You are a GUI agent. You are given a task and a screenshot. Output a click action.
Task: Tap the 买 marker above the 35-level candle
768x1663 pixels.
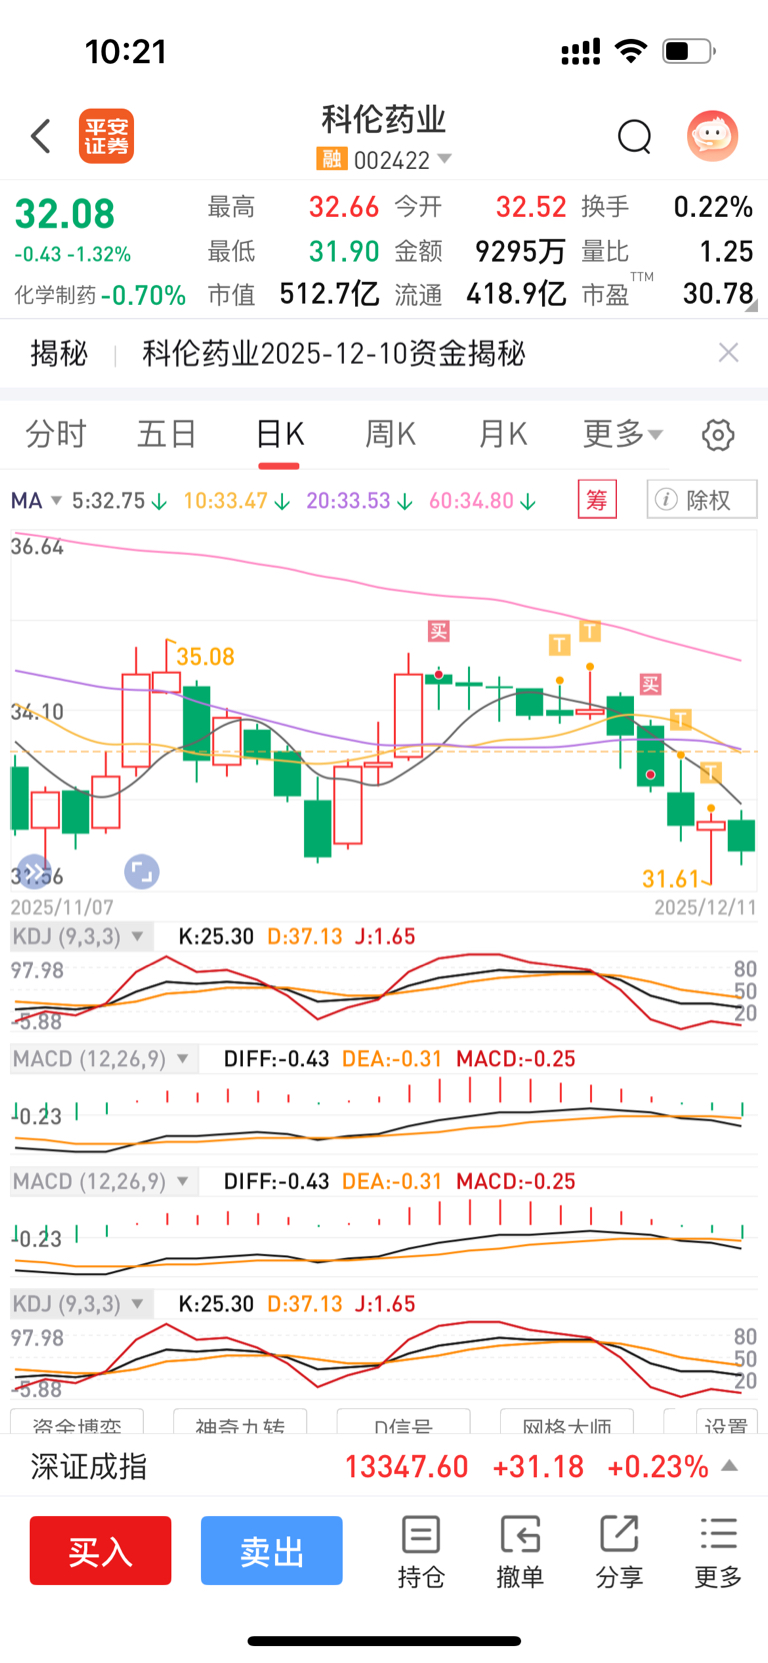[438, 631]
